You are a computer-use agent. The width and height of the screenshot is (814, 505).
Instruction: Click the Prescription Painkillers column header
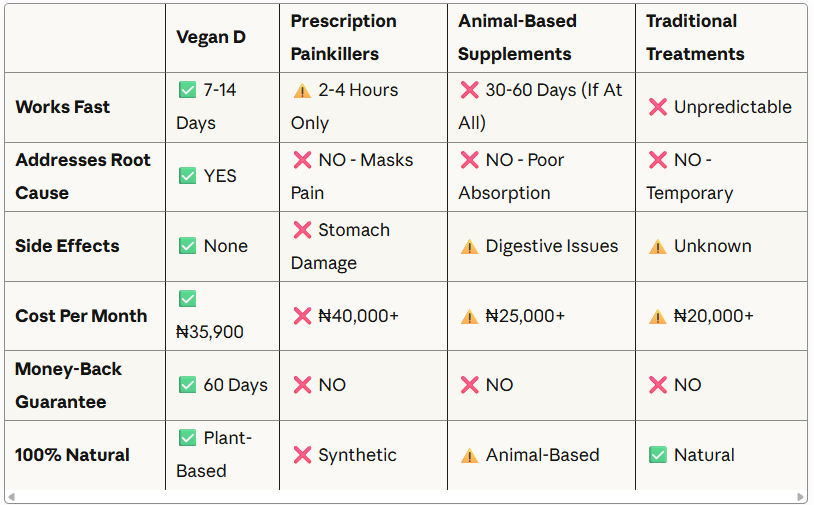(x=343, y=37)
